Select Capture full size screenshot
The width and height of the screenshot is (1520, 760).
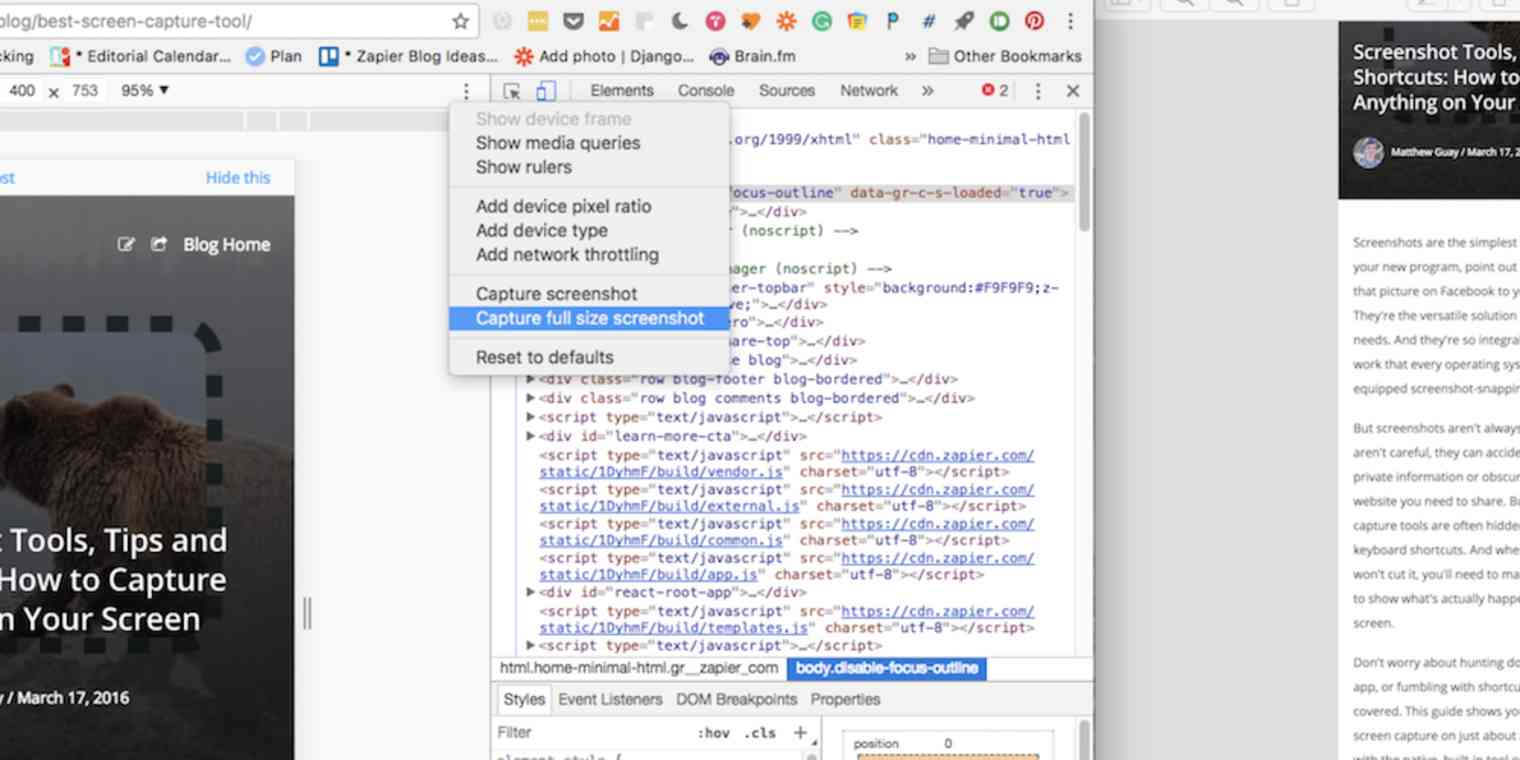(590, 318)
